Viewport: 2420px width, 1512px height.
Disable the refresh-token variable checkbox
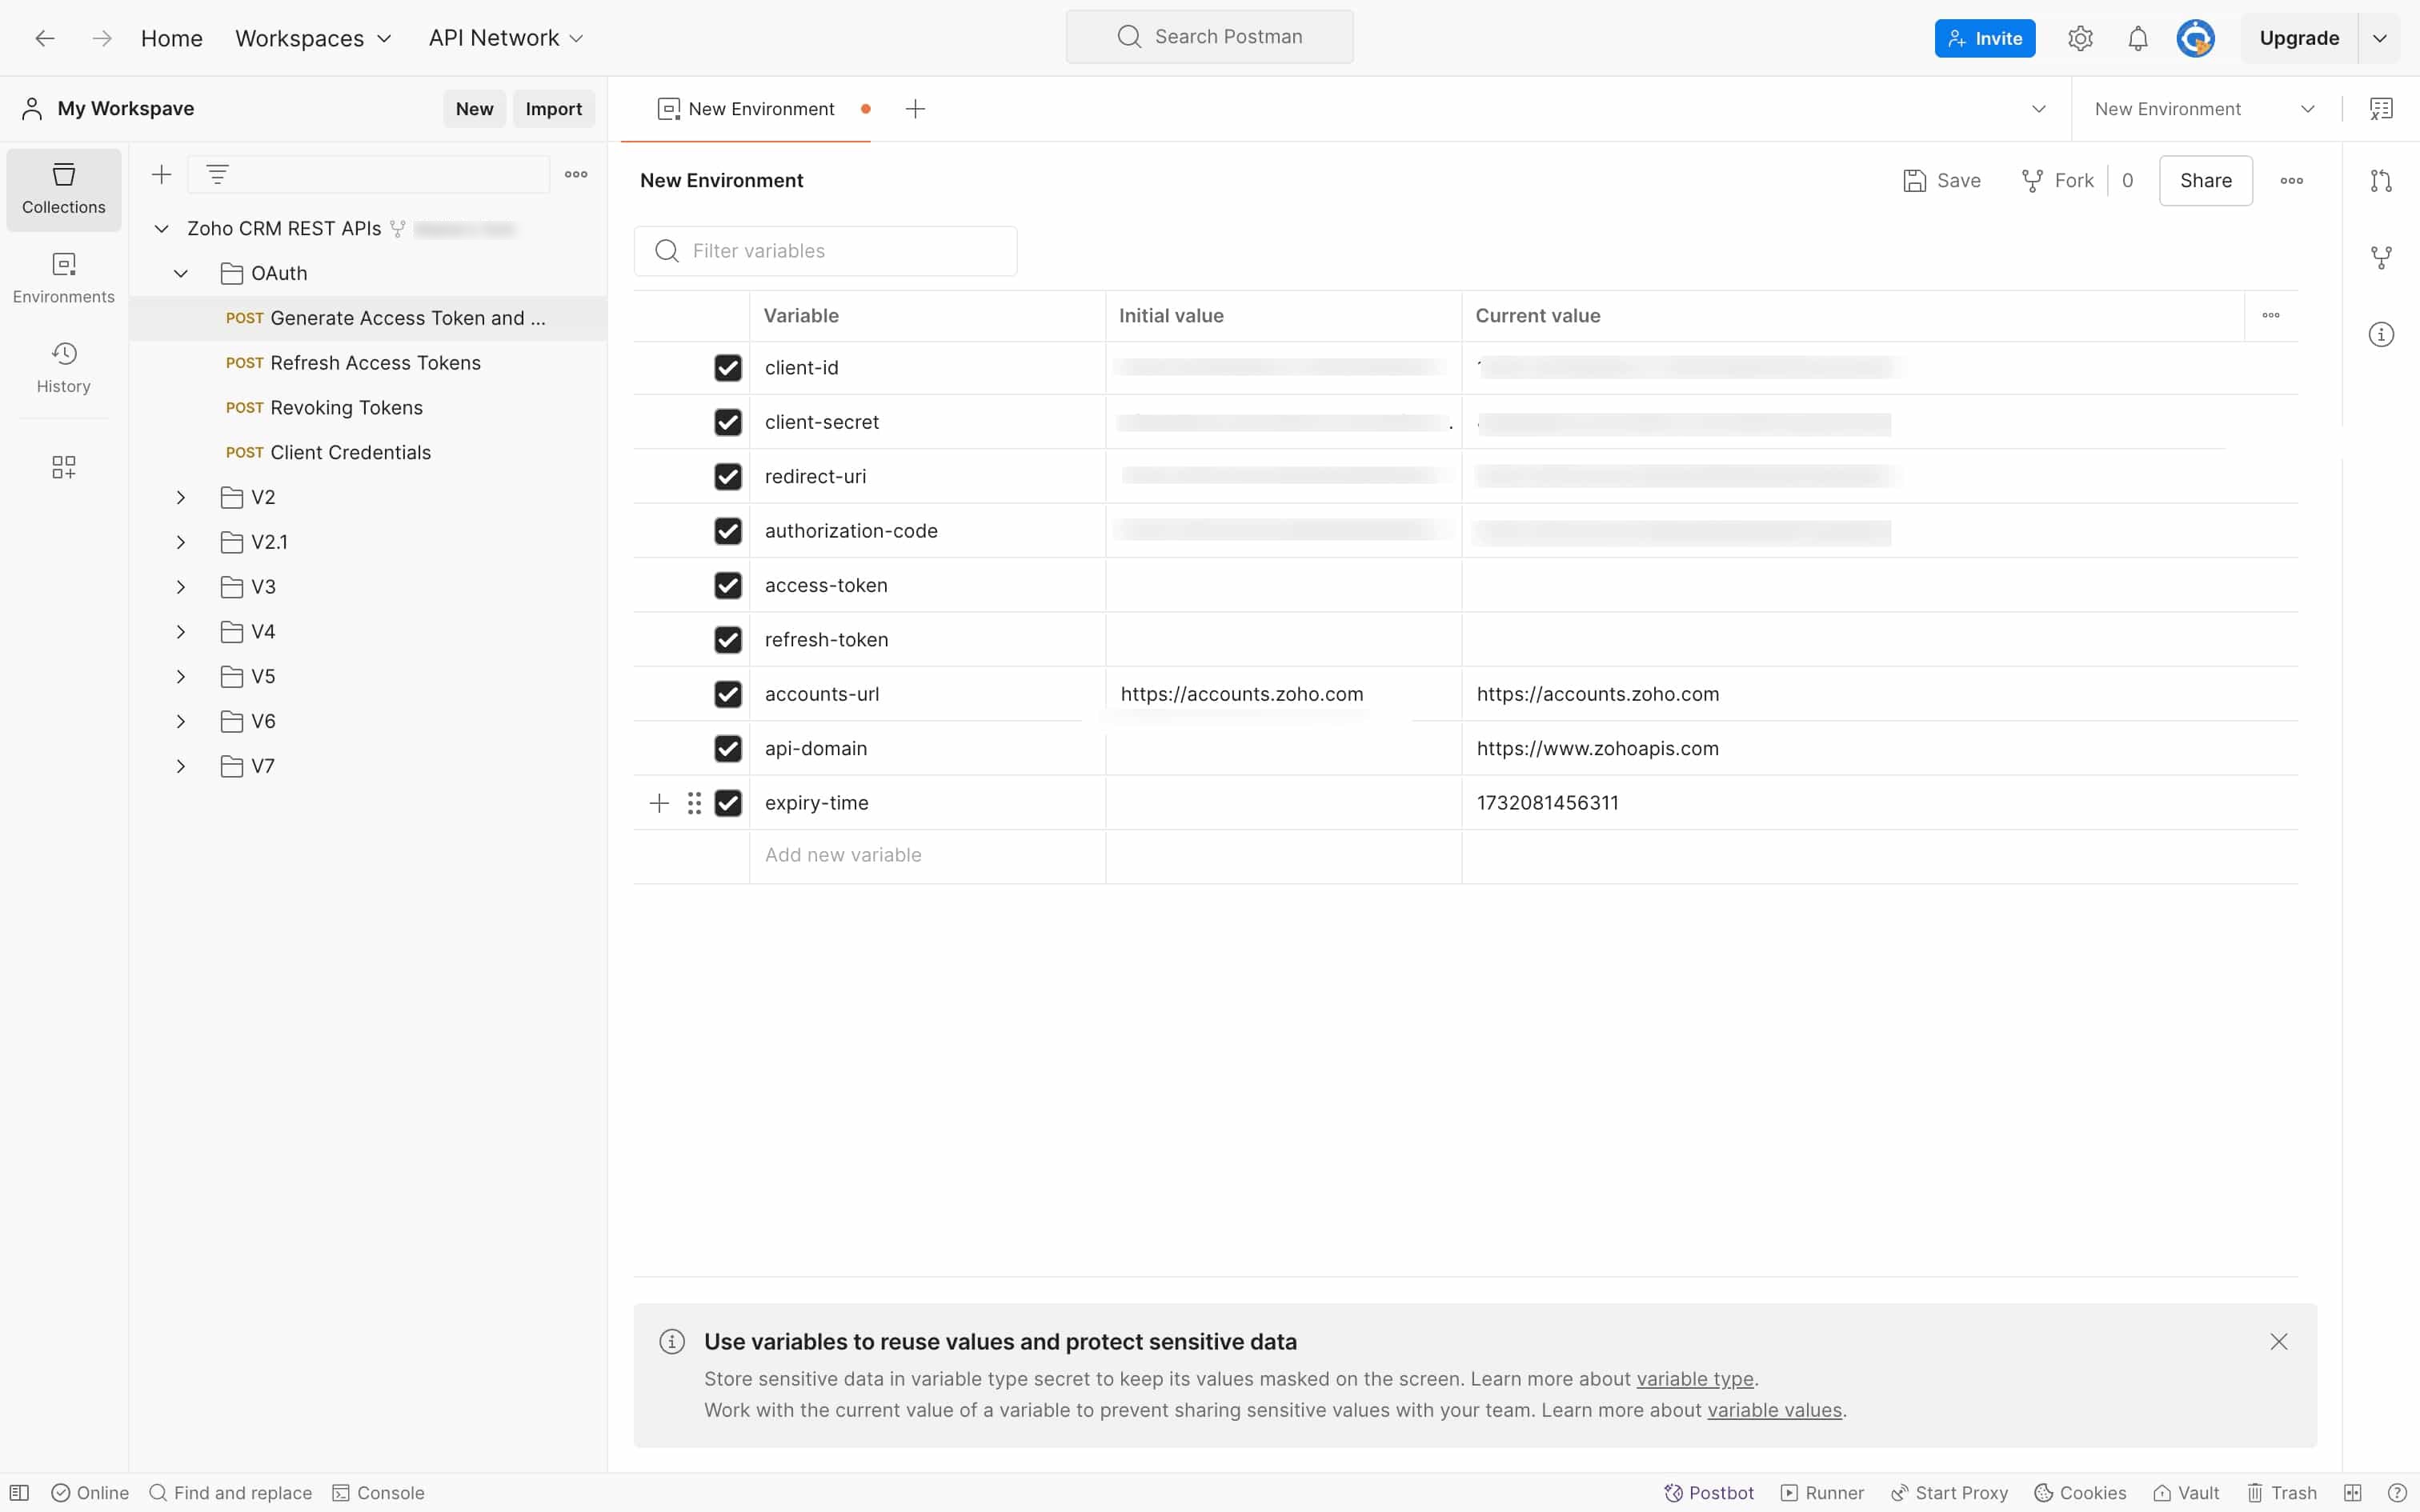[728, 640]
